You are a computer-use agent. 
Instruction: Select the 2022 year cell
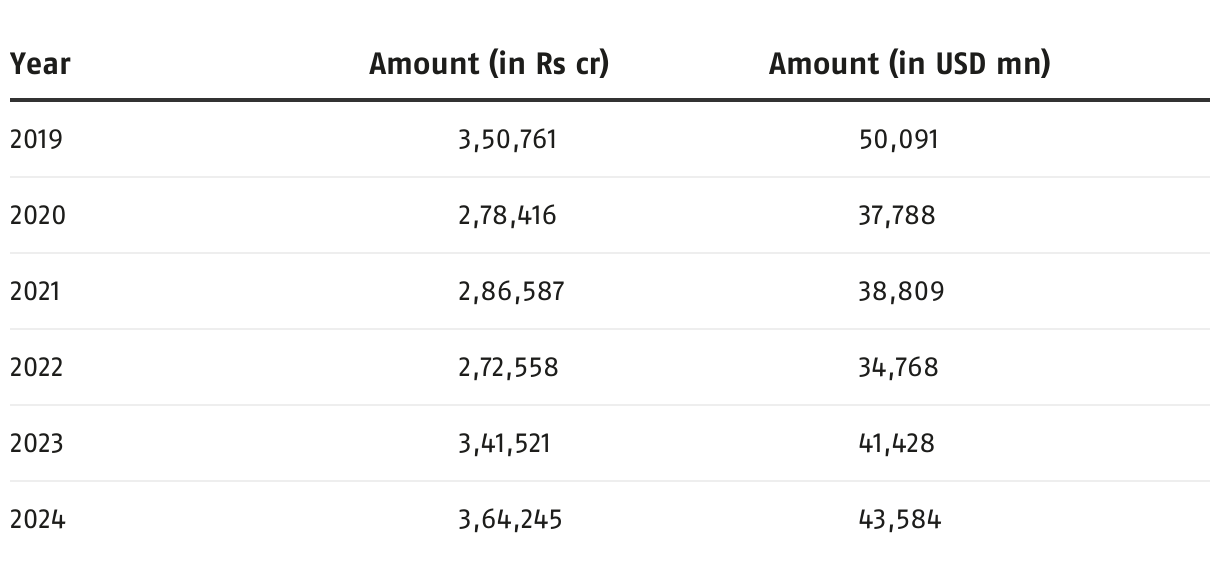[x=37, y=367]
